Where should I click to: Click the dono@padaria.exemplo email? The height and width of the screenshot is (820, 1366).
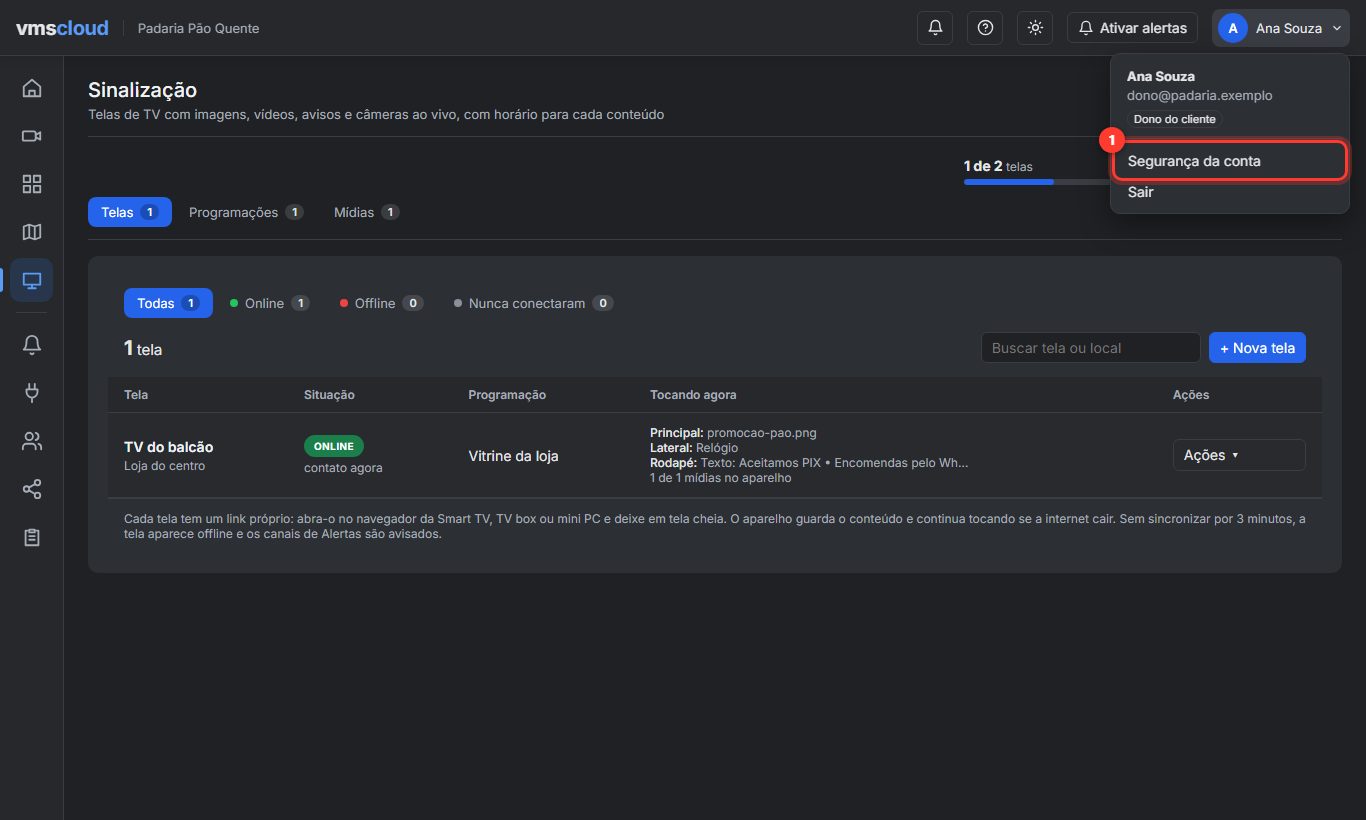tap(1200, 95)
